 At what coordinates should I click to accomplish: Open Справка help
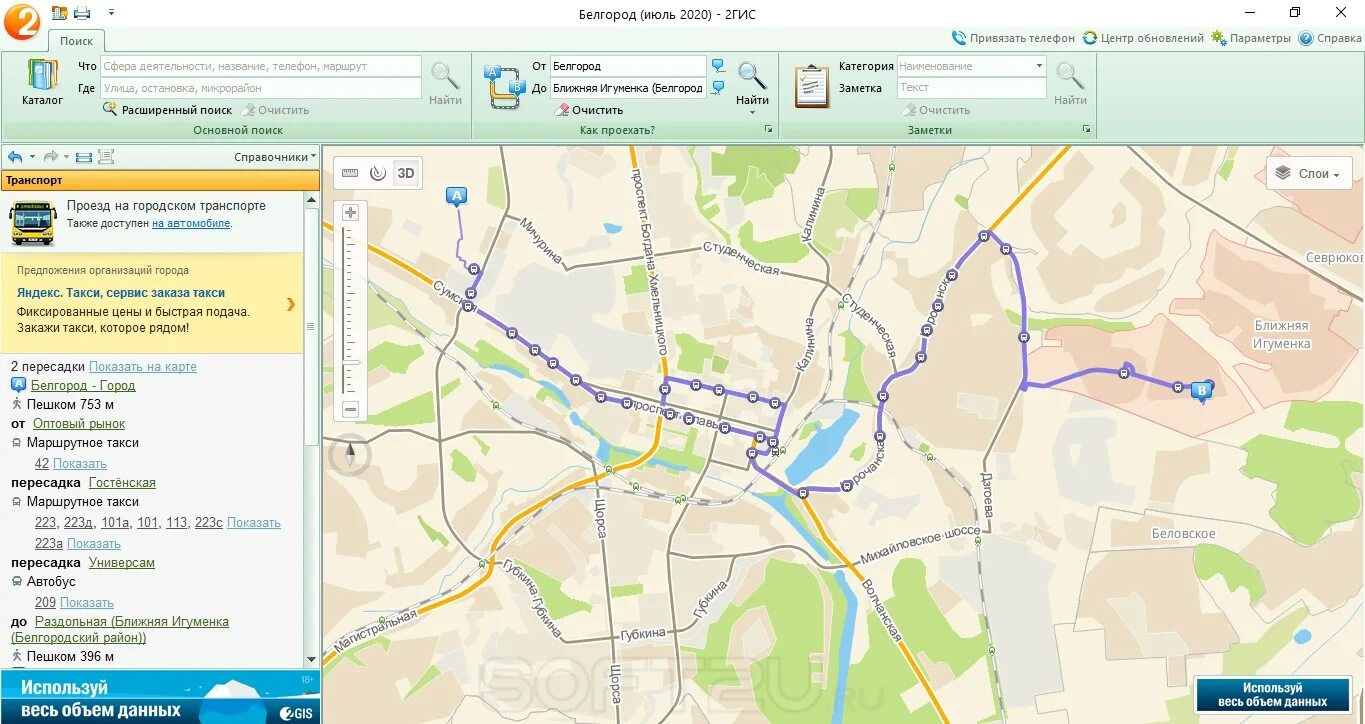[1330, 38]
